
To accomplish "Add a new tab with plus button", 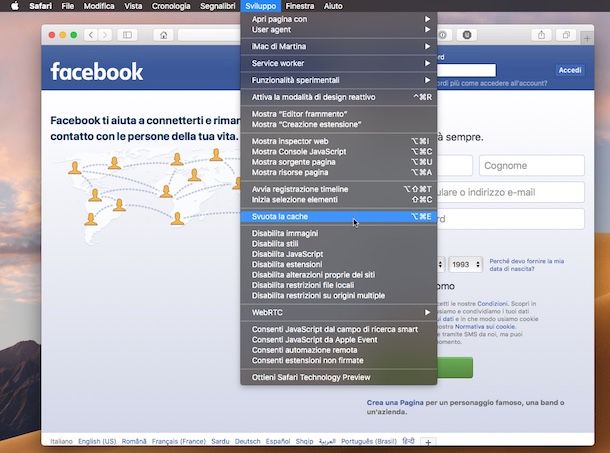I will (x=587, y=39).
